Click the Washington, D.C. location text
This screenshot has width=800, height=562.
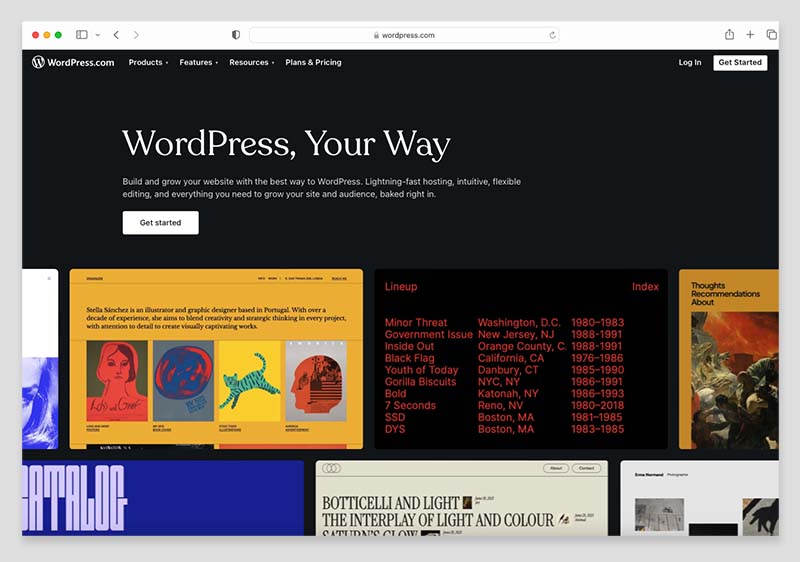pos(519,322)
